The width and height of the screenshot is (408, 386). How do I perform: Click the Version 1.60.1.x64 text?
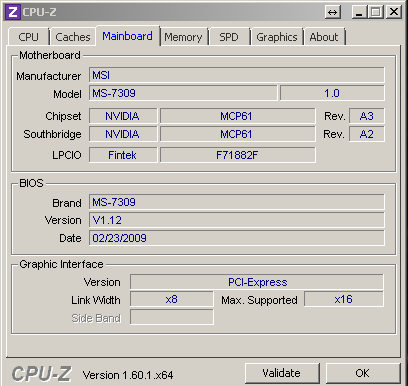tap(128, 375)
